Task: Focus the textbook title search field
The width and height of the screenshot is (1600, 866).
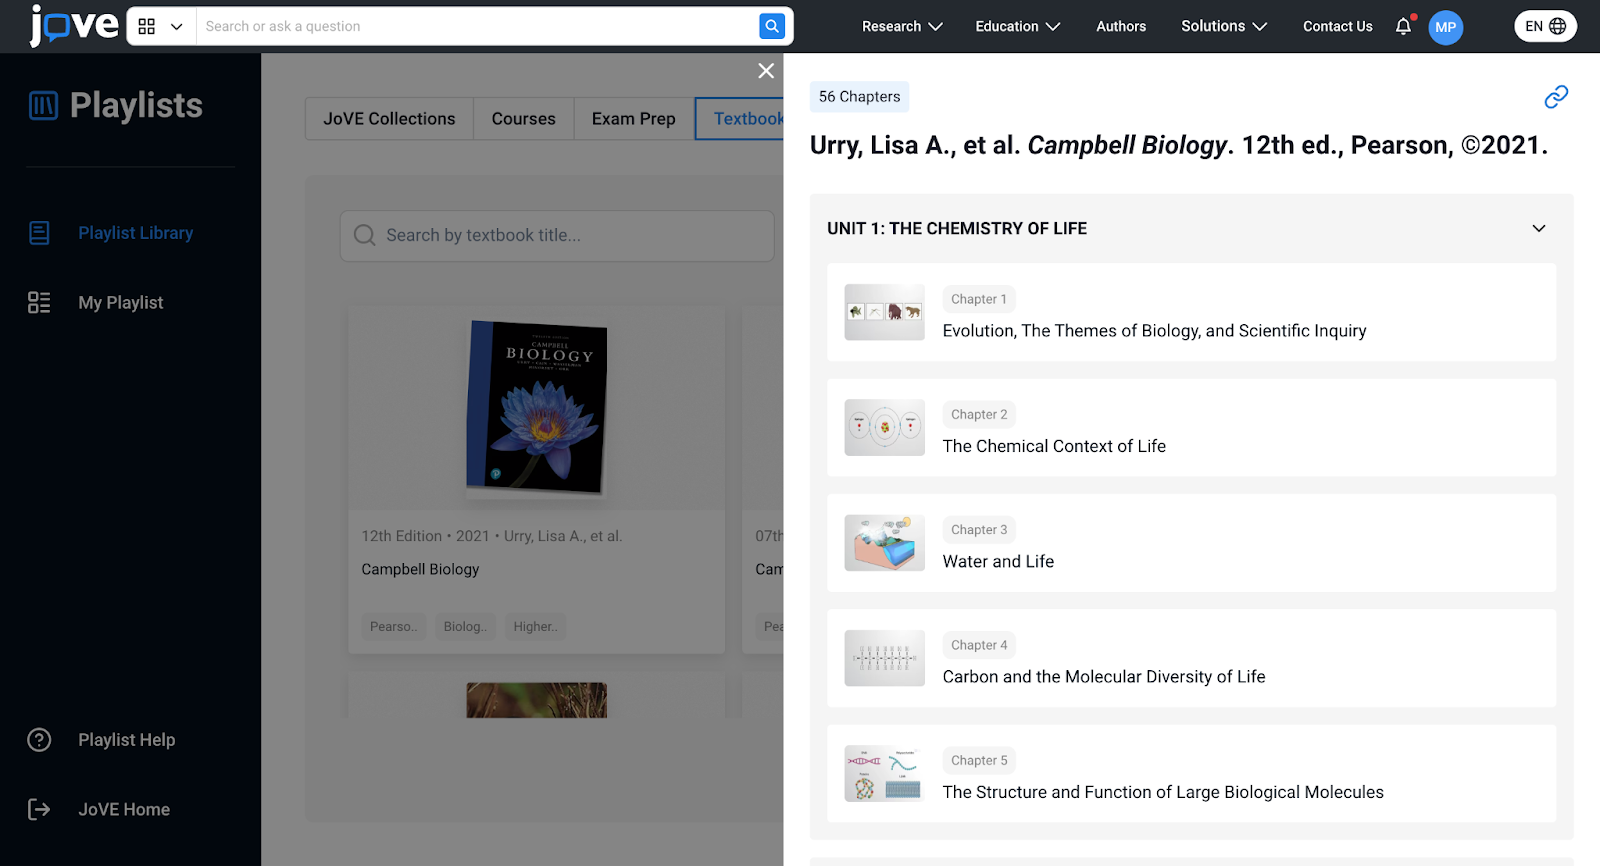Action: (x=557, y=236)
